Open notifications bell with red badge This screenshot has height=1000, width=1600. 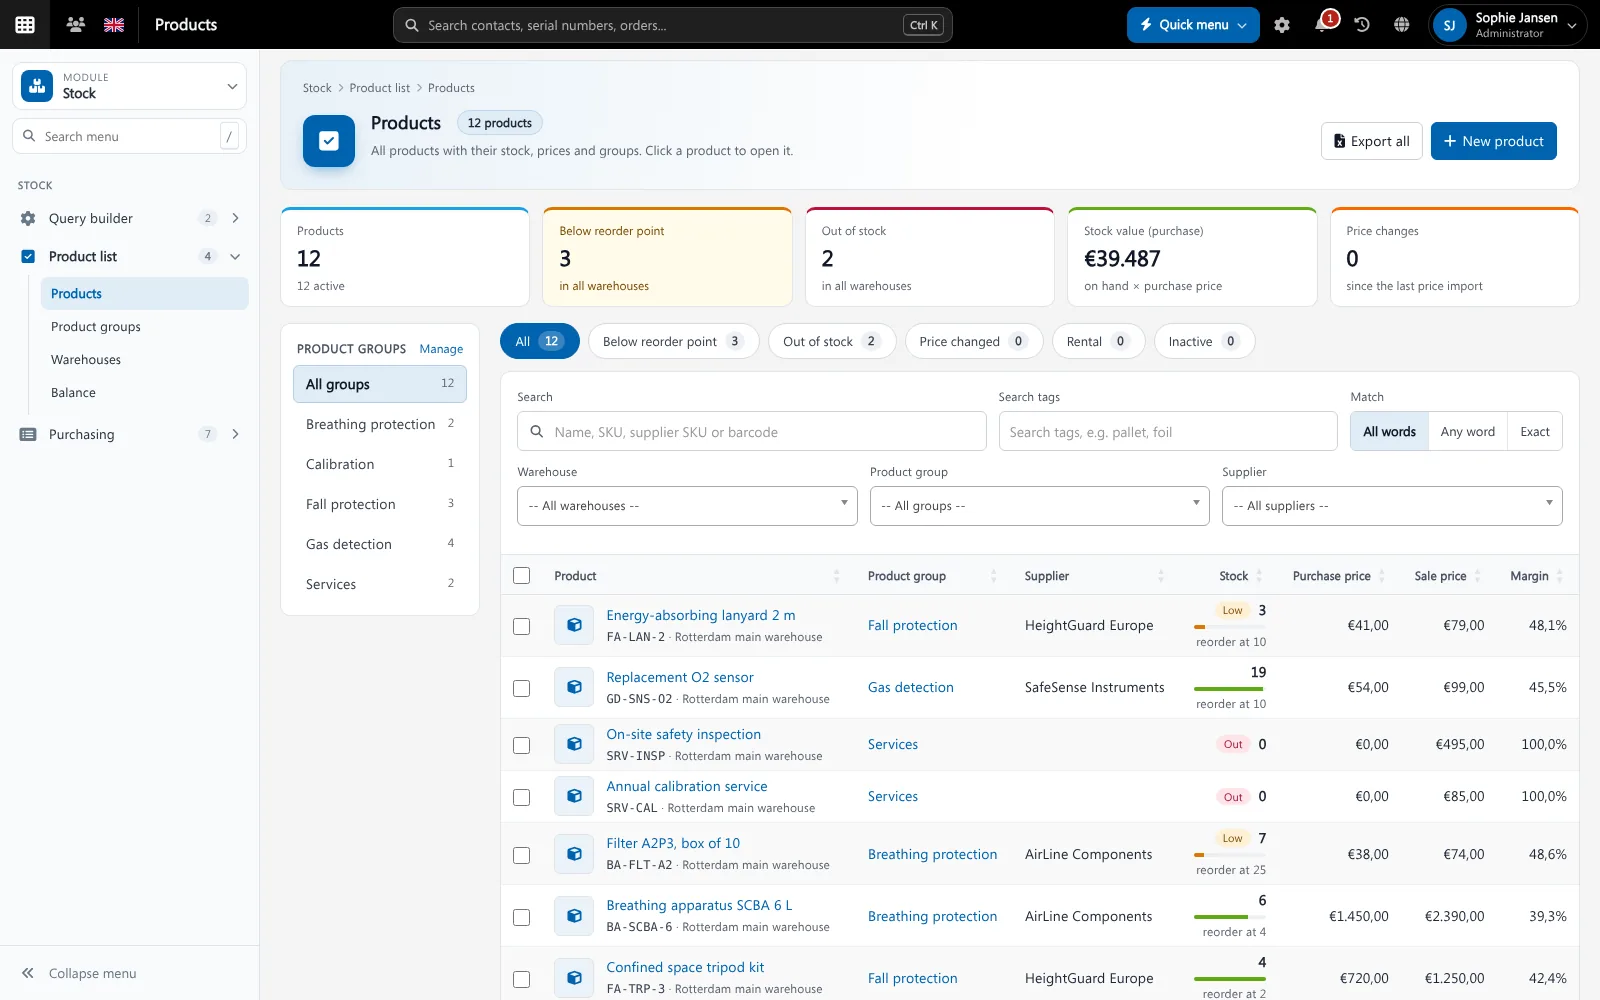(x=1322, y=24)
